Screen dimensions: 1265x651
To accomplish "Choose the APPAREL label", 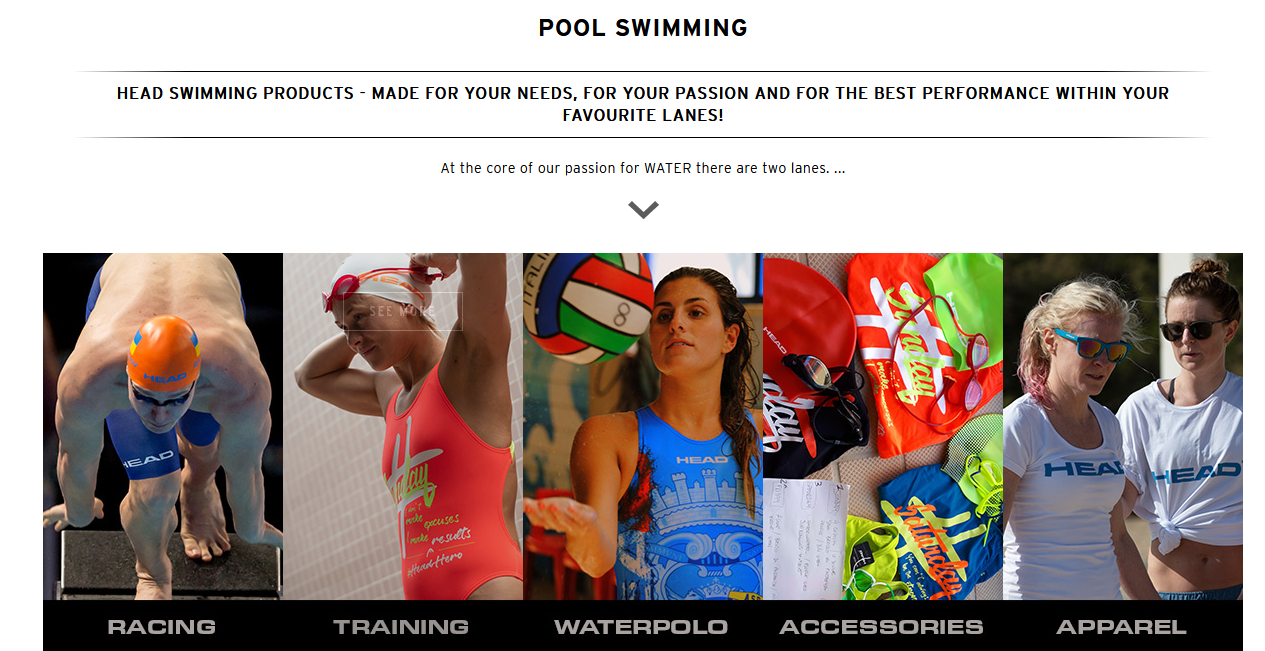I will click(x=1121, y=627).
